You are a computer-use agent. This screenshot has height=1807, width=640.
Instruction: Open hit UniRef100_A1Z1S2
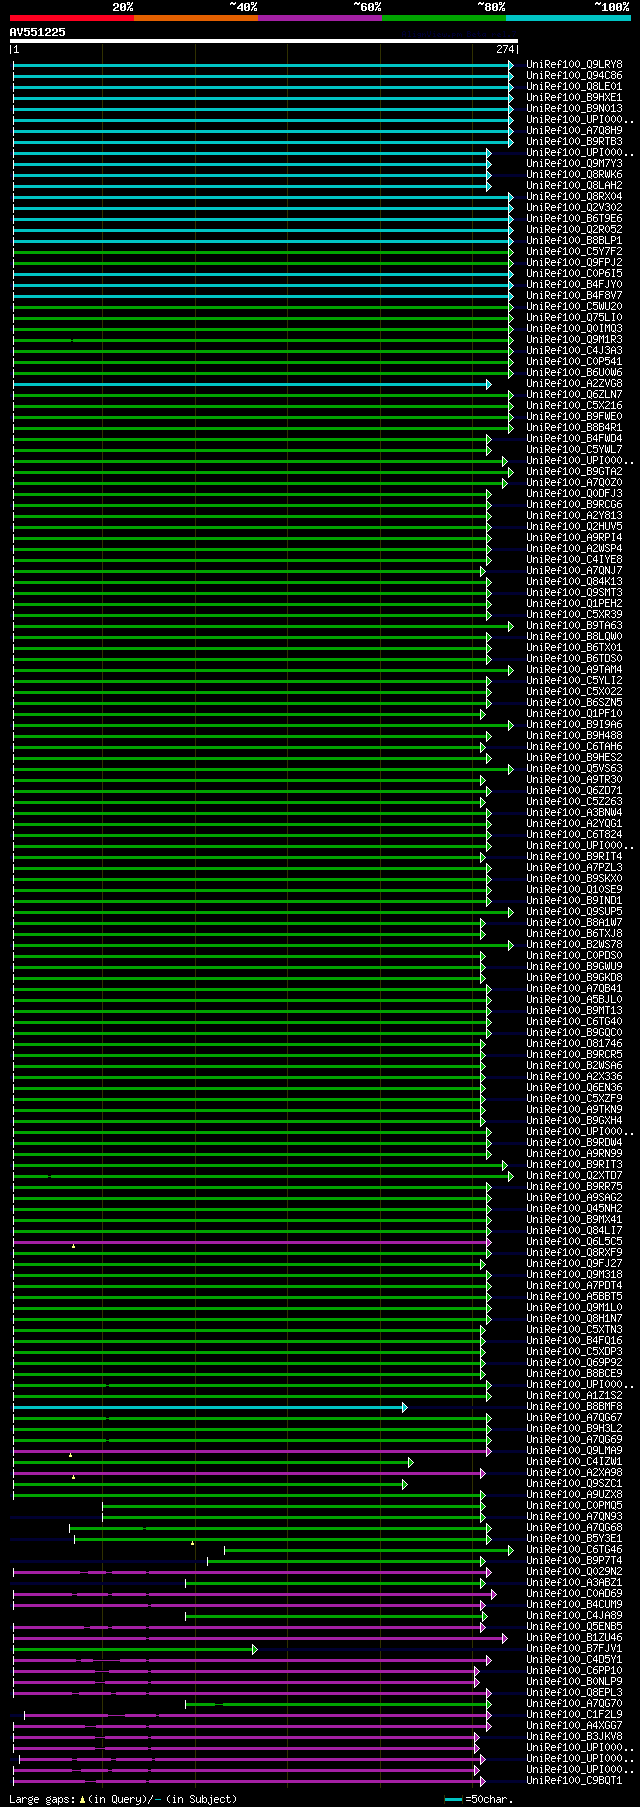click(574, 1395)
